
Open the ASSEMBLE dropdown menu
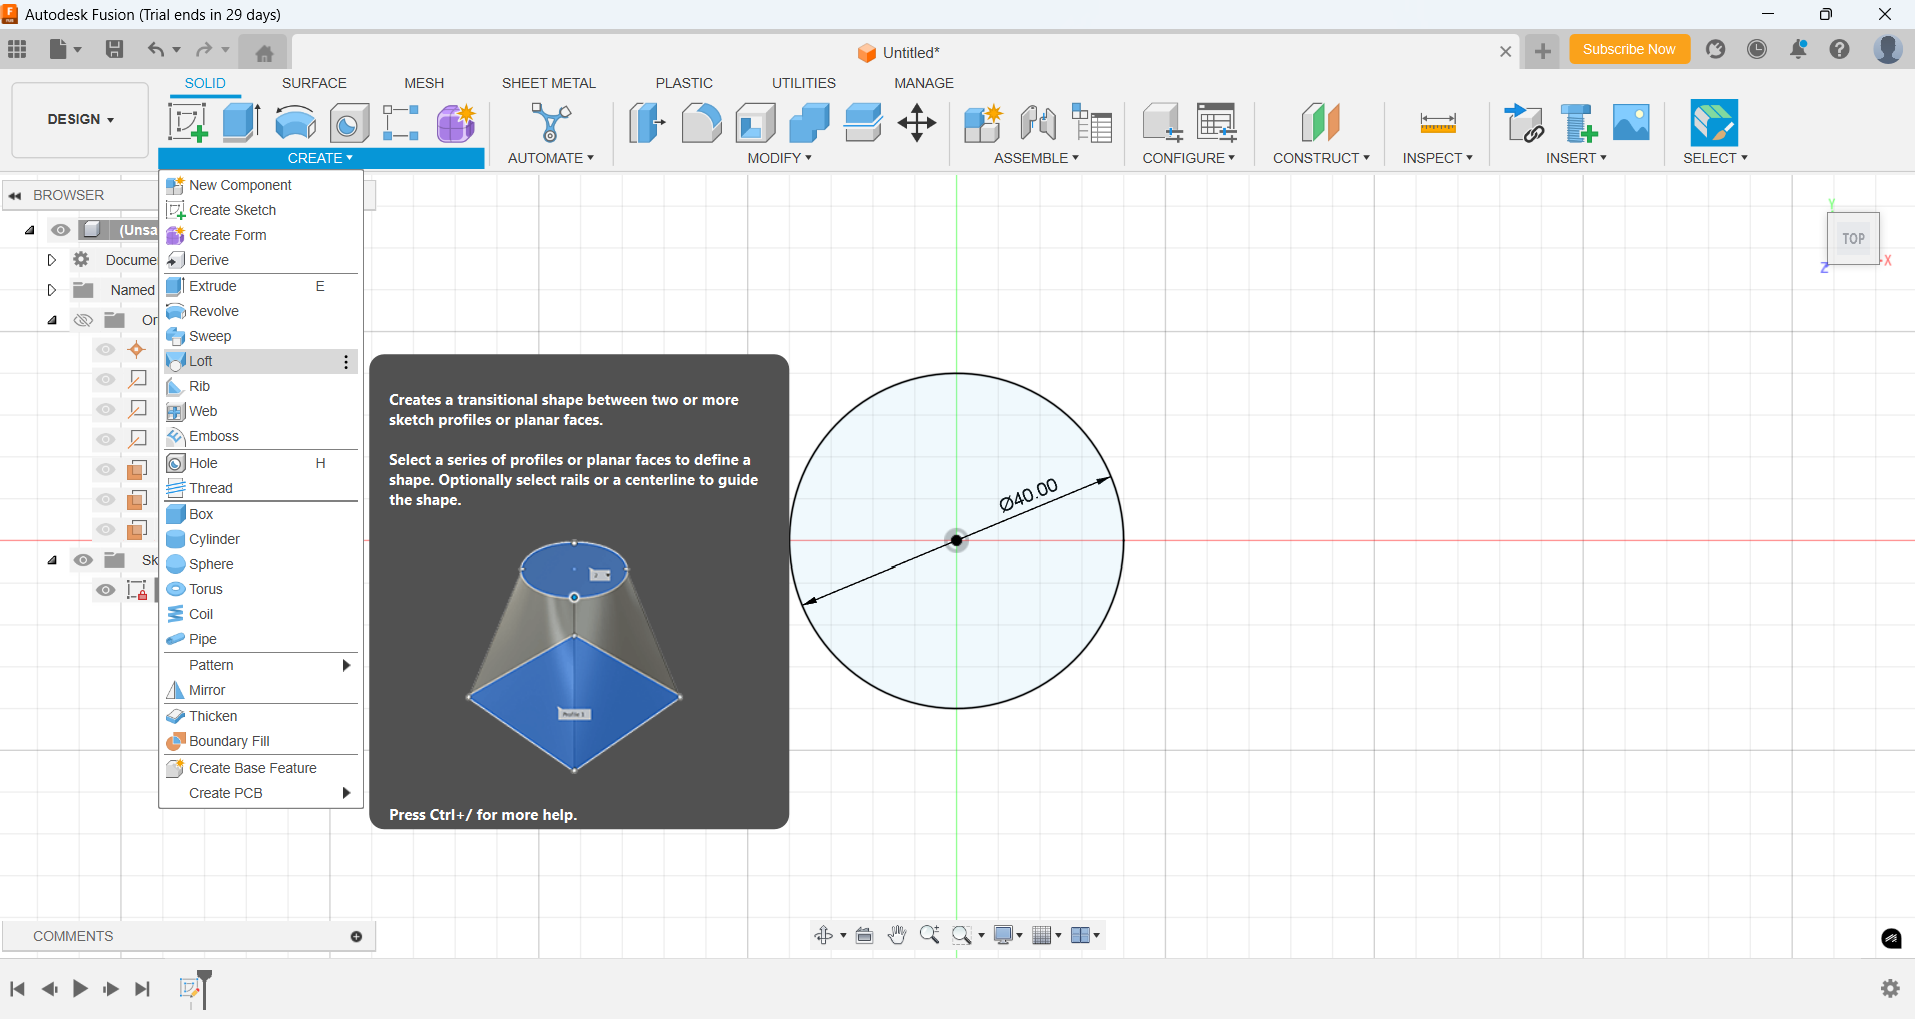[x=1036, y=158]
